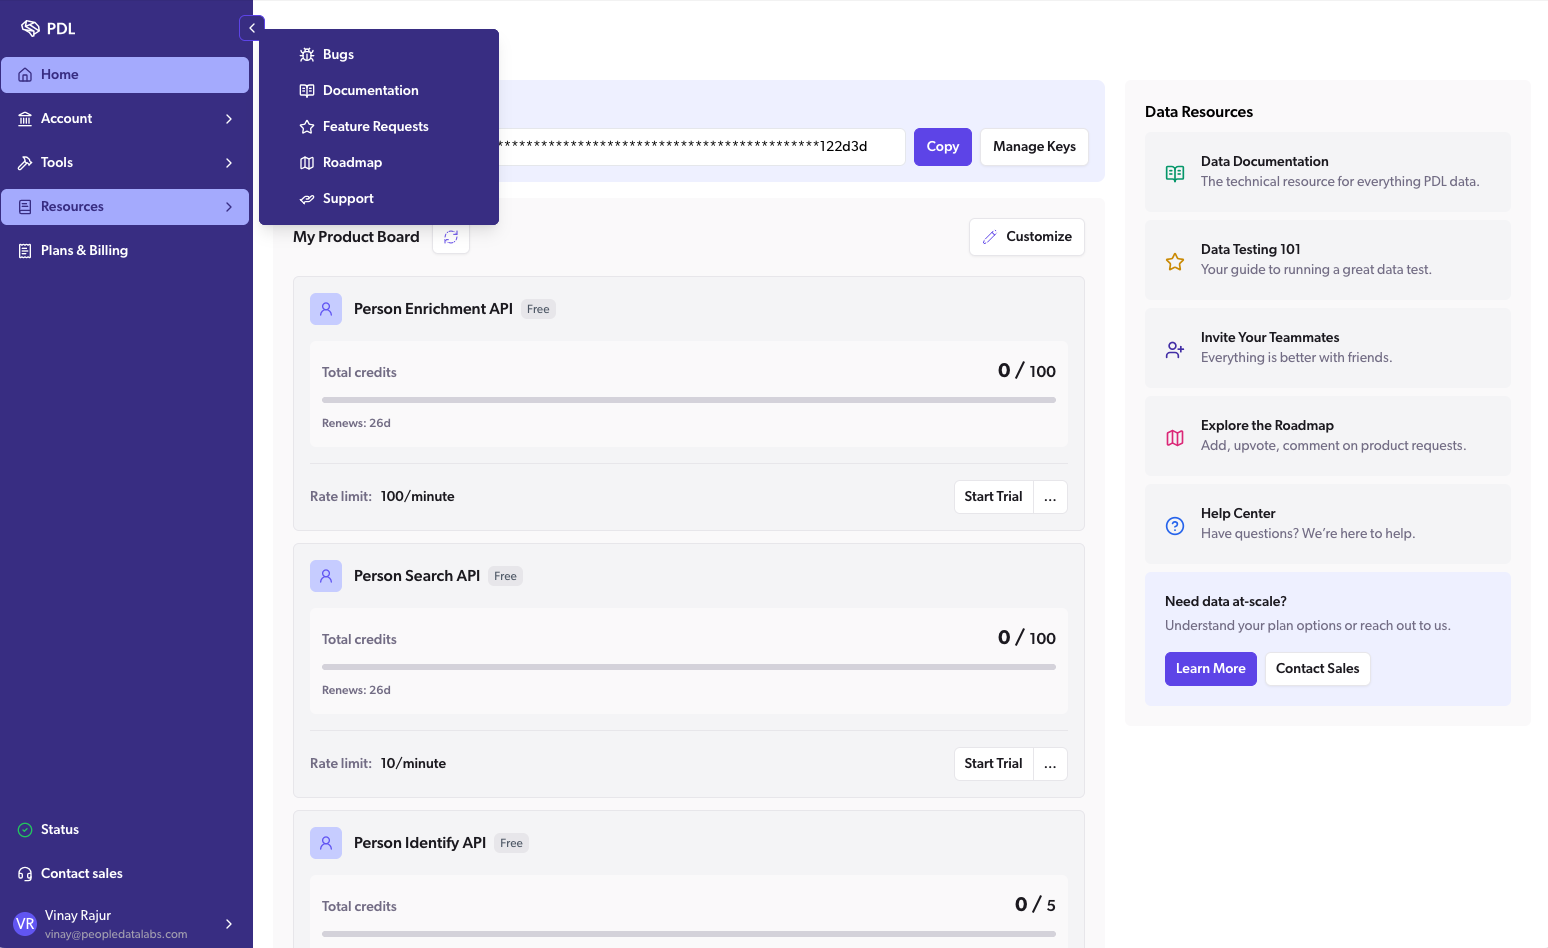Open the Data Testing 101 guide title
Viewport: 1548px width, 948px height.
coord(1251,250)
